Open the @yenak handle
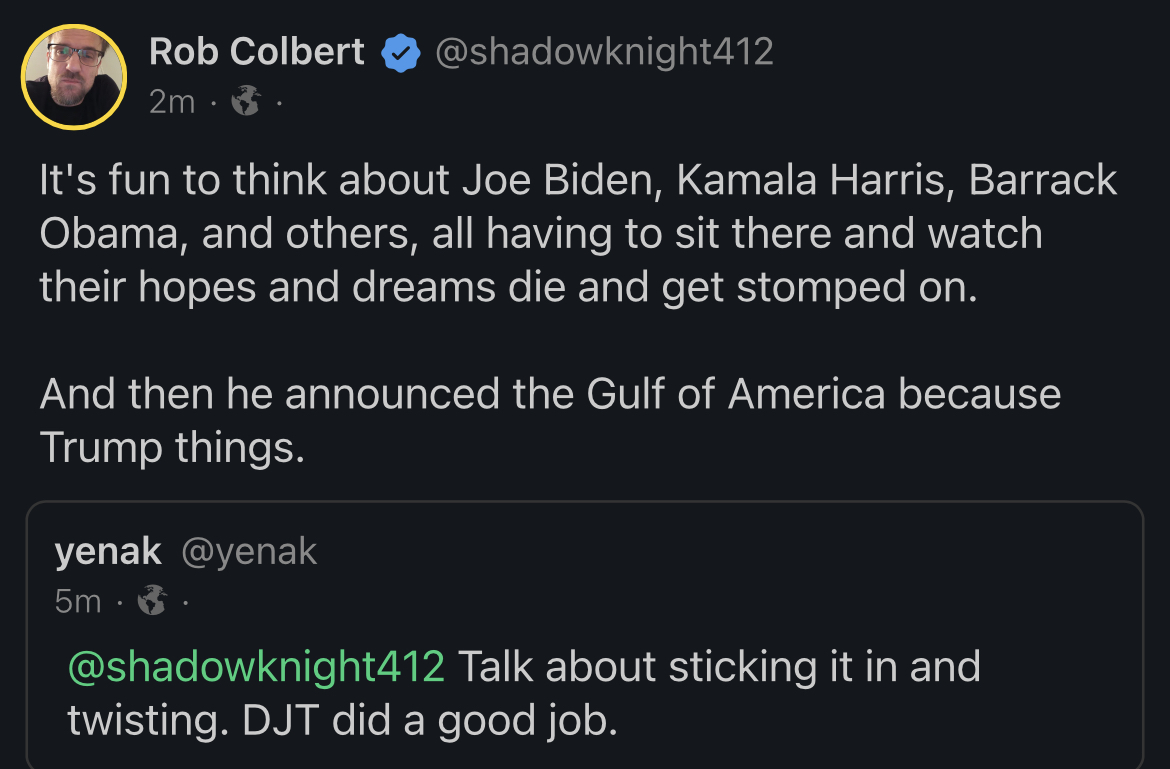1170x769 pixels. click(248, 551)
